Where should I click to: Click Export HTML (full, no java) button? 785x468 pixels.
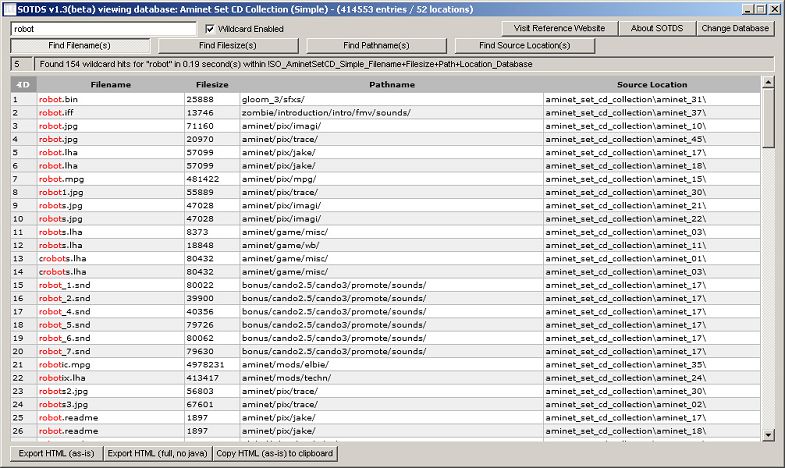click(x=157, y=454)
